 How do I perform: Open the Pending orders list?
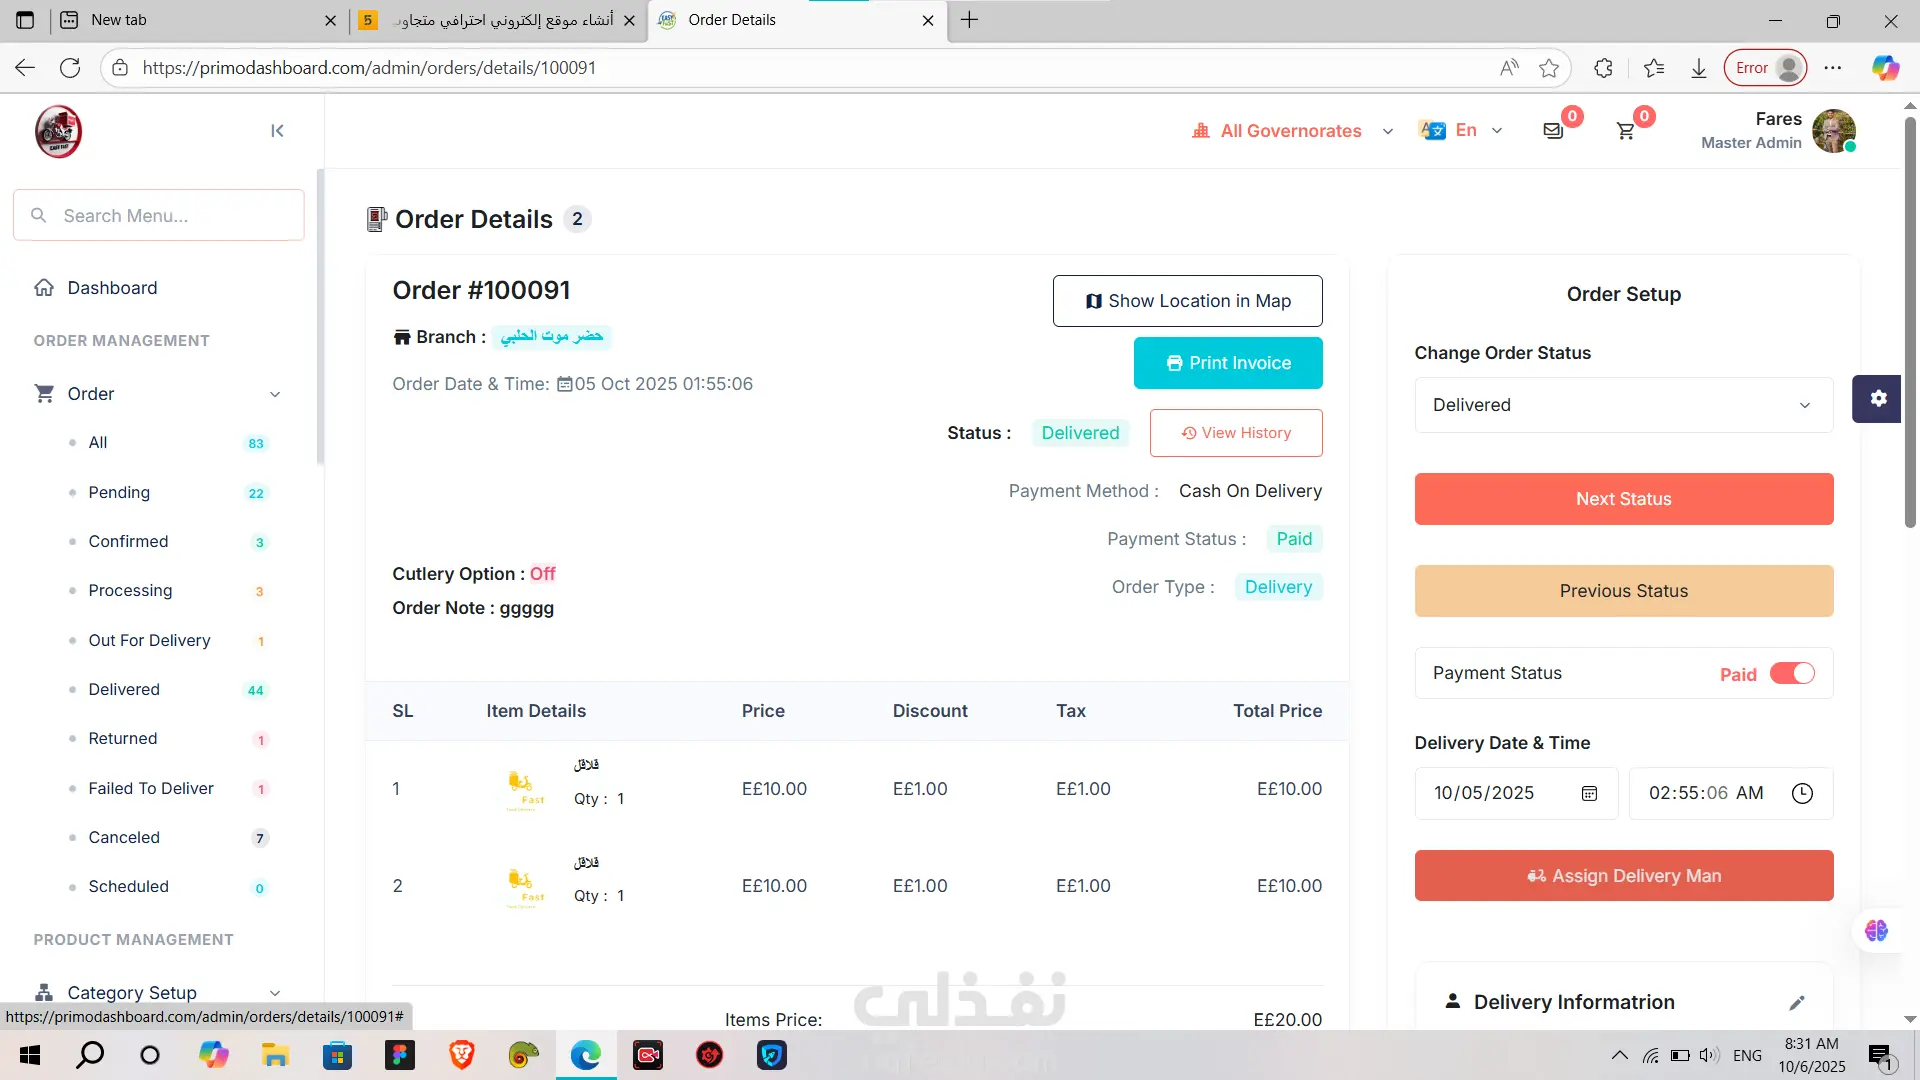119,492
